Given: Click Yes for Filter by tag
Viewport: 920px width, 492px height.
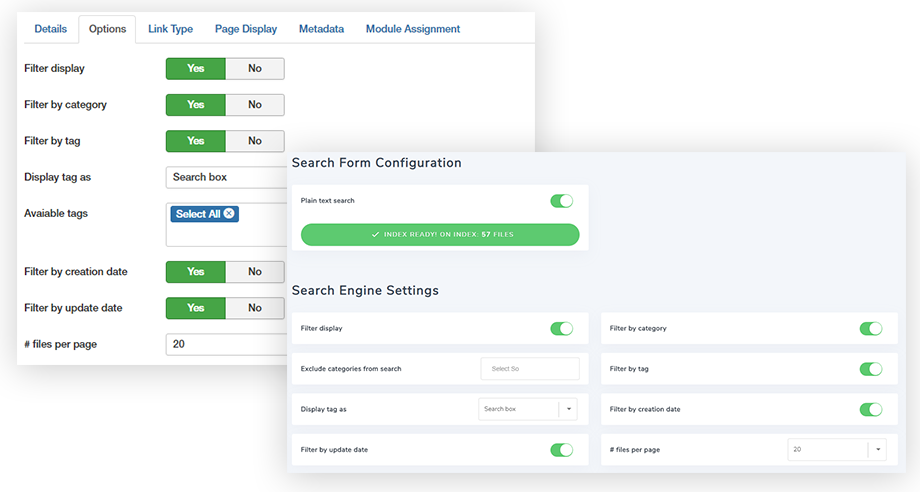Looking at the screenshot, I should (x=196, y=141).
